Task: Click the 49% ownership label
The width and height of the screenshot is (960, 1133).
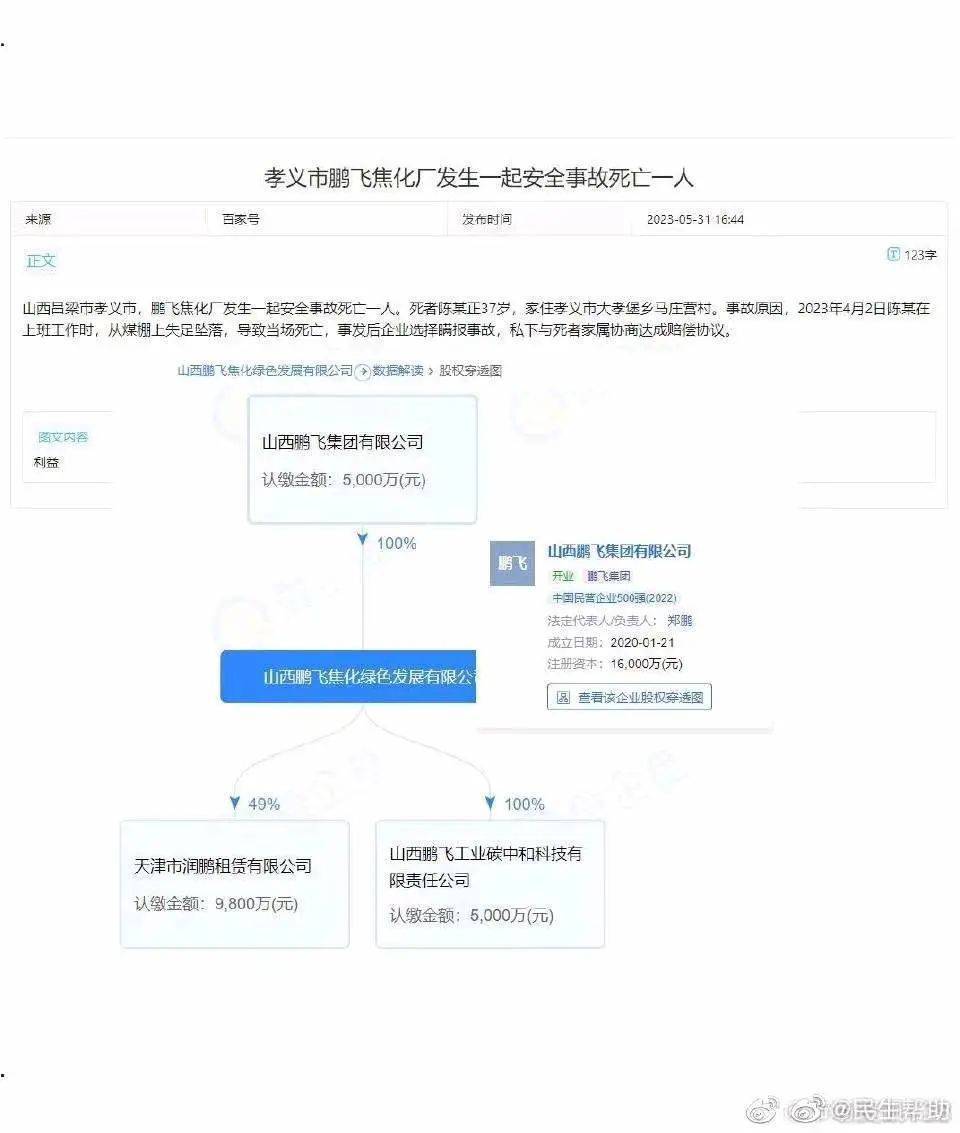Action: click(x=264, y=804)
